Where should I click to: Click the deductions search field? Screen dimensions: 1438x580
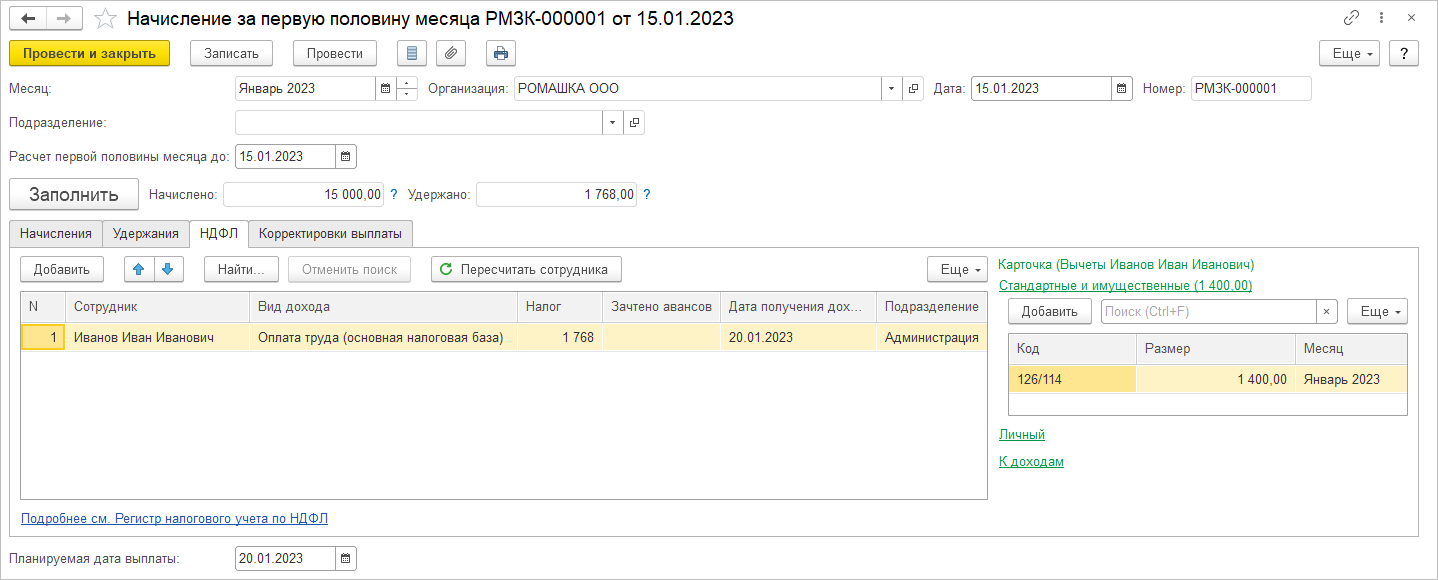pyautogui.click(x=1208, y=312)
